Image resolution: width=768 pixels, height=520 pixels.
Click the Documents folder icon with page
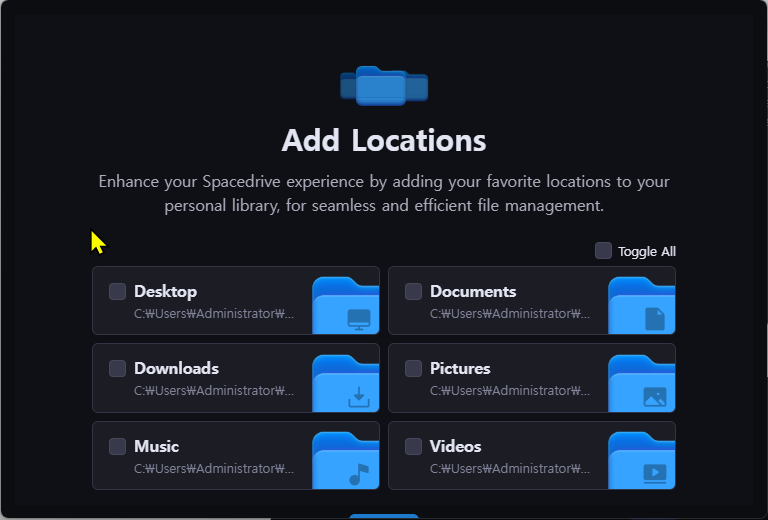point(642,305)
